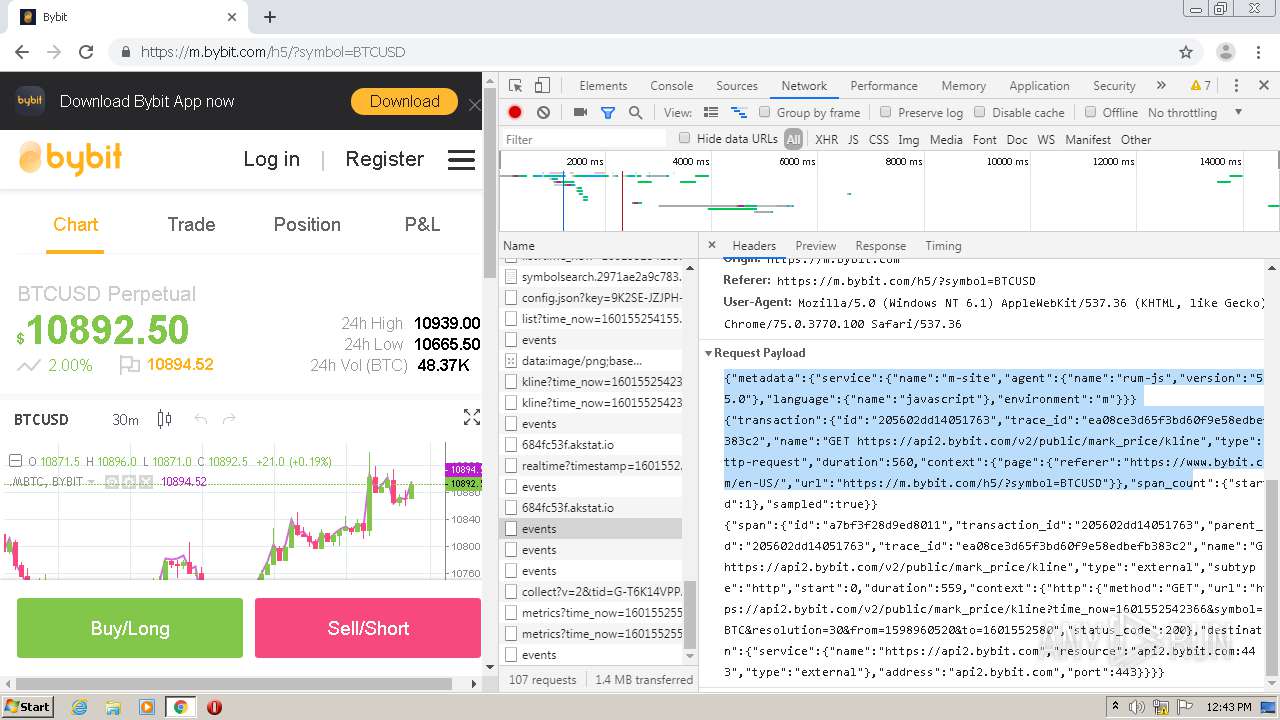Tick the Offline checkbox

click(1090, 113)
